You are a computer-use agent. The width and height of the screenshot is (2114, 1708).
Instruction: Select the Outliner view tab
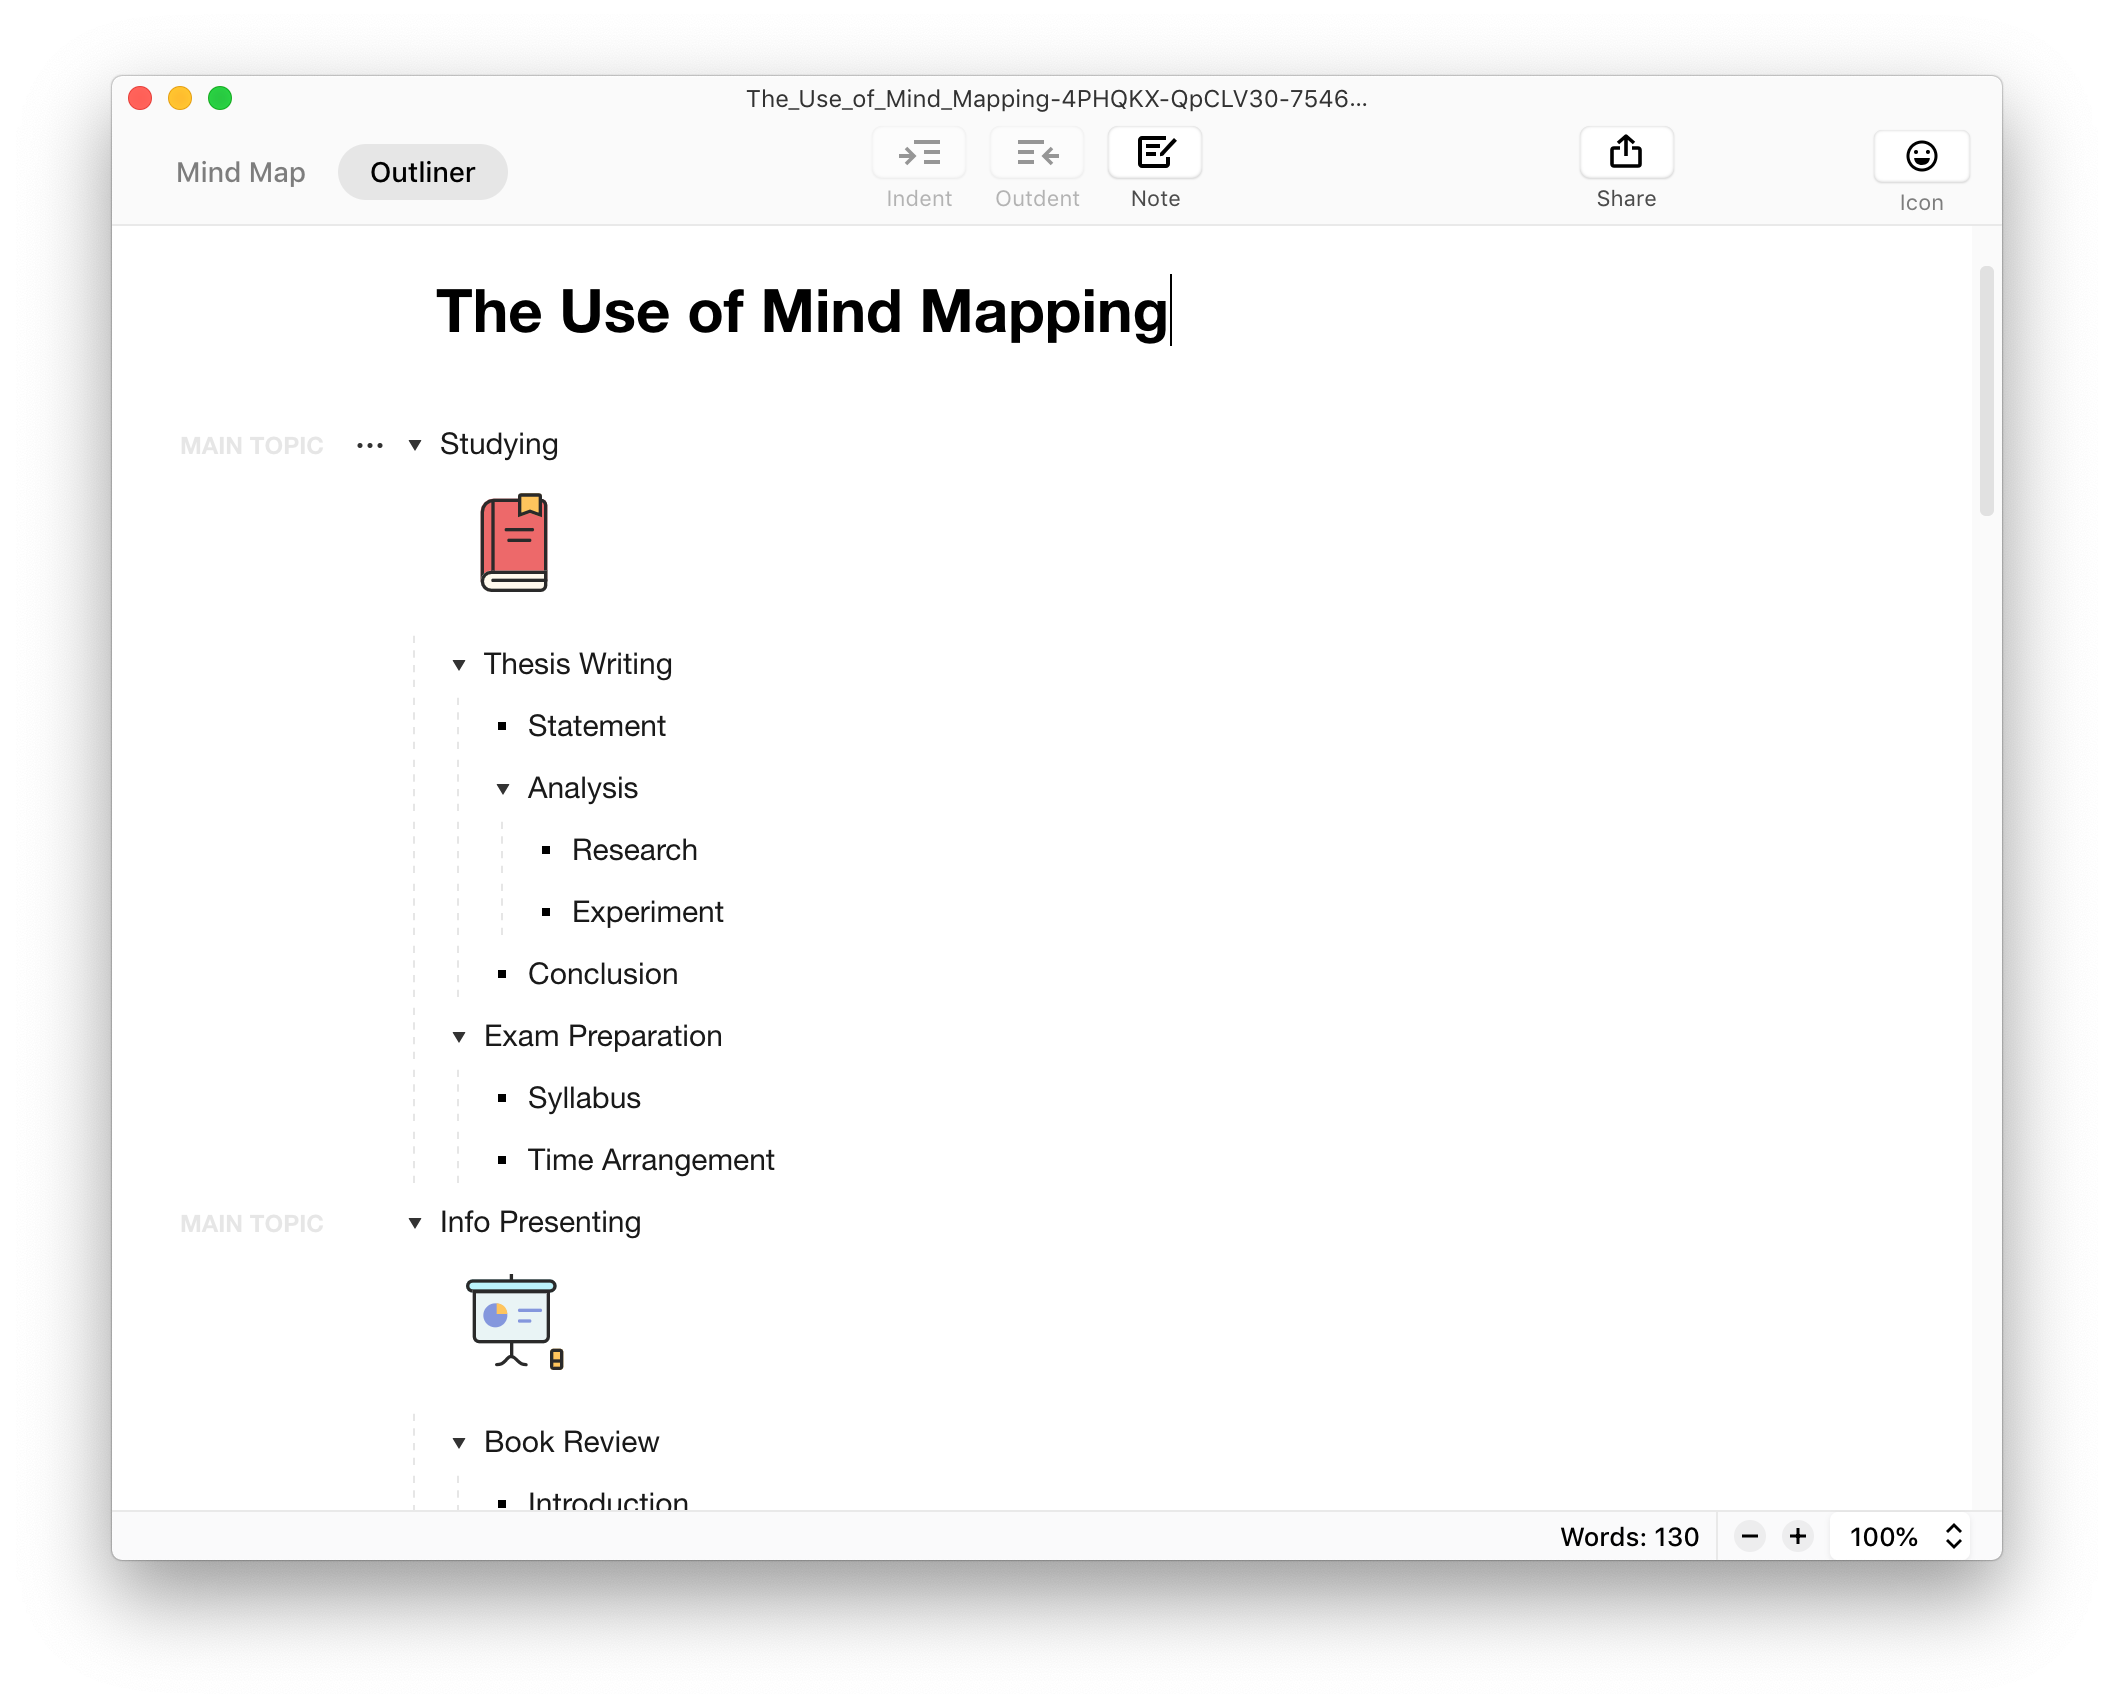click(x=422, y=172)
